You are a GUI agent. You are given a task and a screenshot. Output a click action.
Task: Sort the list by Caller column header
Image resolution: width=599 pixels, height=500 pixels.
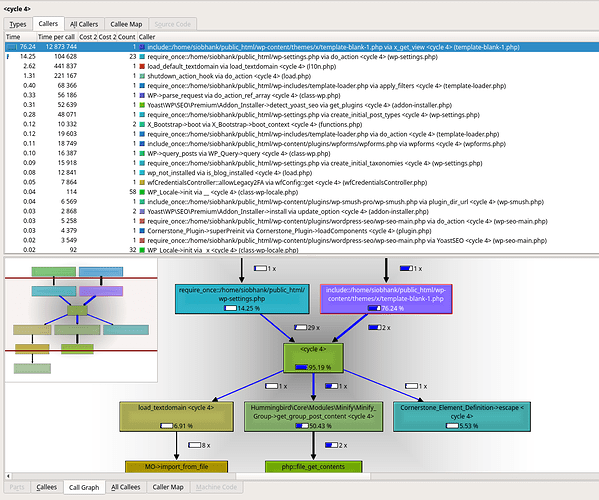click(x=147, y=37)
